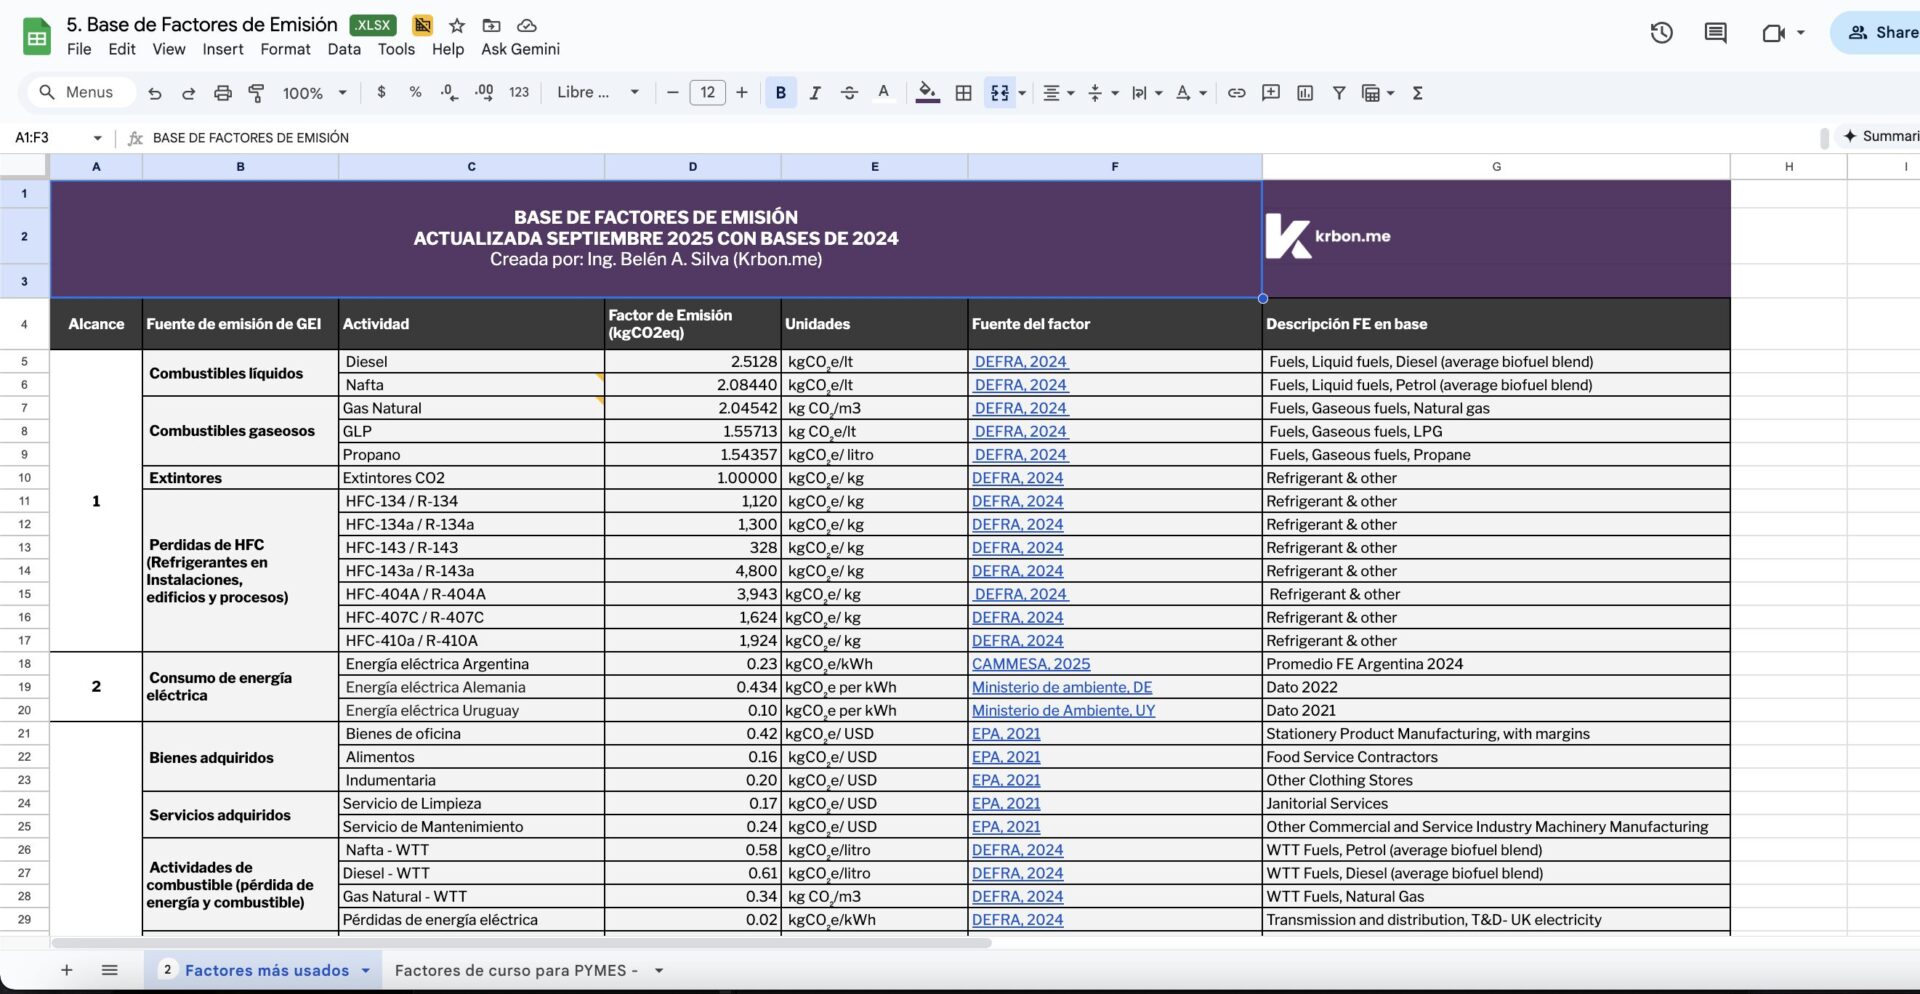Open the comments panel icon
The image size is (1920, 994).
pos(1715,33)
